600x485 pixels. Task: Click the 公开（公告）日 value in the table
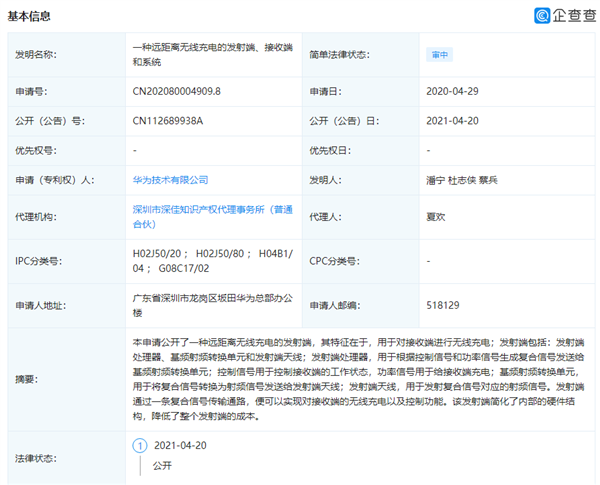tap(451, 120)
